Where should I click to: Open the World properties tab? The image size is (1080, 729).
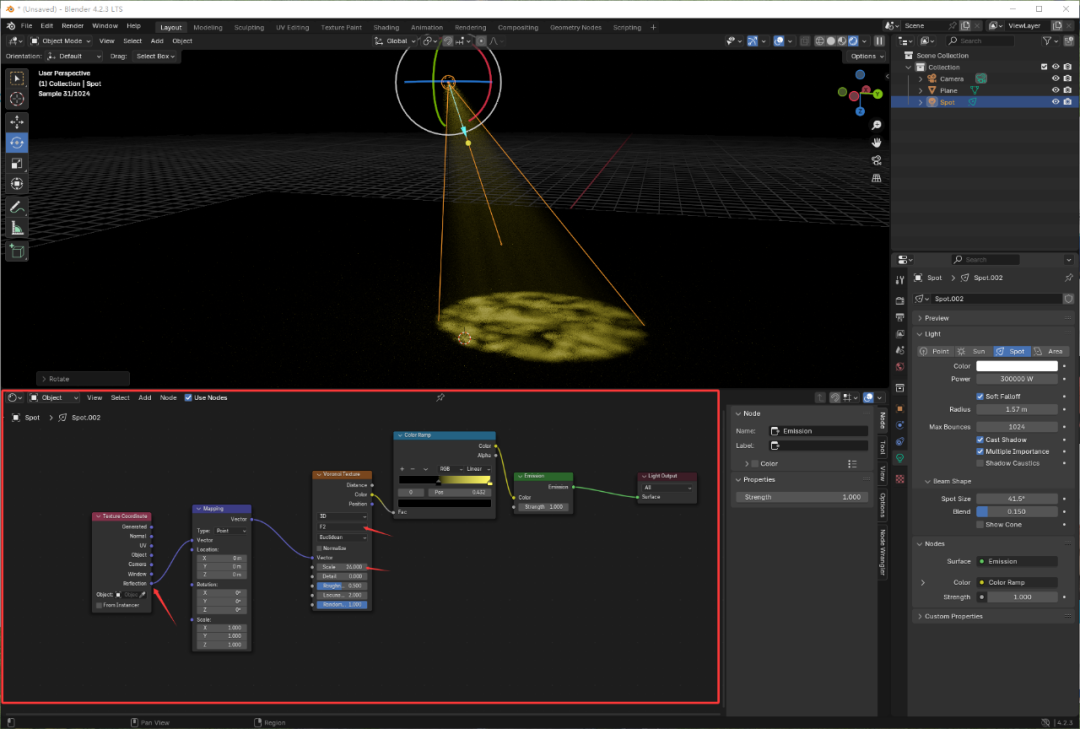click(x=900, y=367)
